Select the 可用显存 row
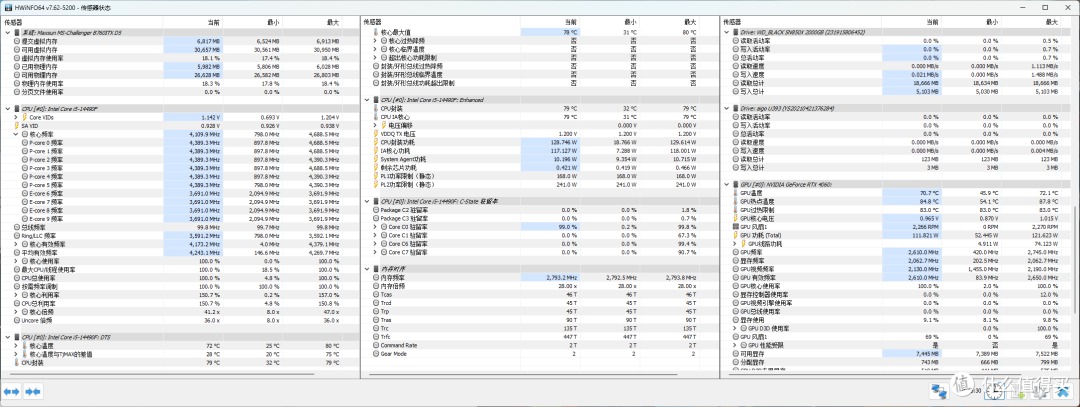This screenshot has width=1080, height=407. click(x=898, y=353)
